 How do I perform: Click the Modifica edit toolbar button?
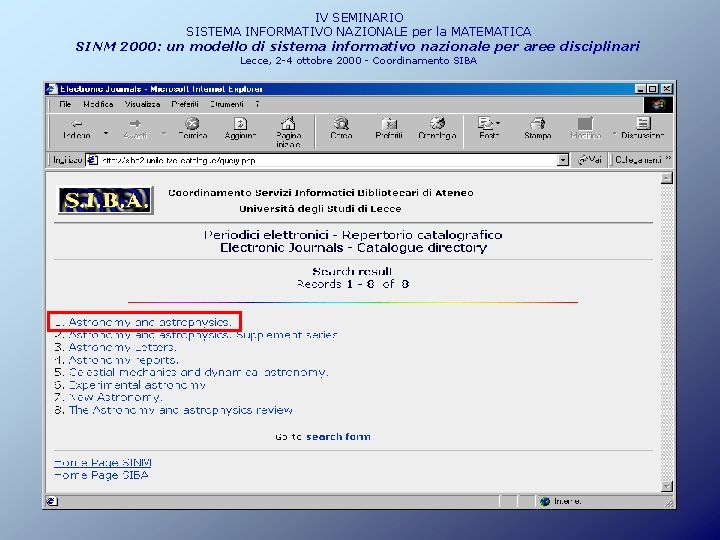click(x=585, y=129)
